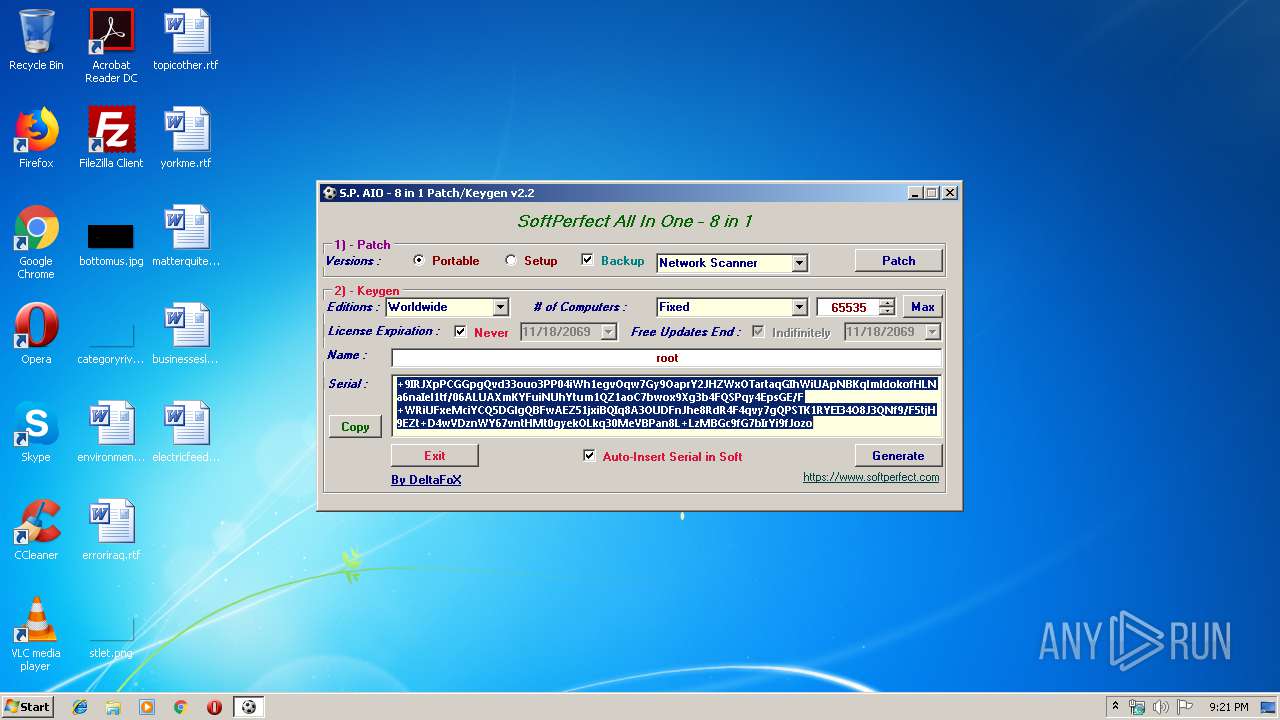This screenshot has height=720, width=1280.
Task: Toggle the Backup checkbox
Action: [x=588, y=260]
